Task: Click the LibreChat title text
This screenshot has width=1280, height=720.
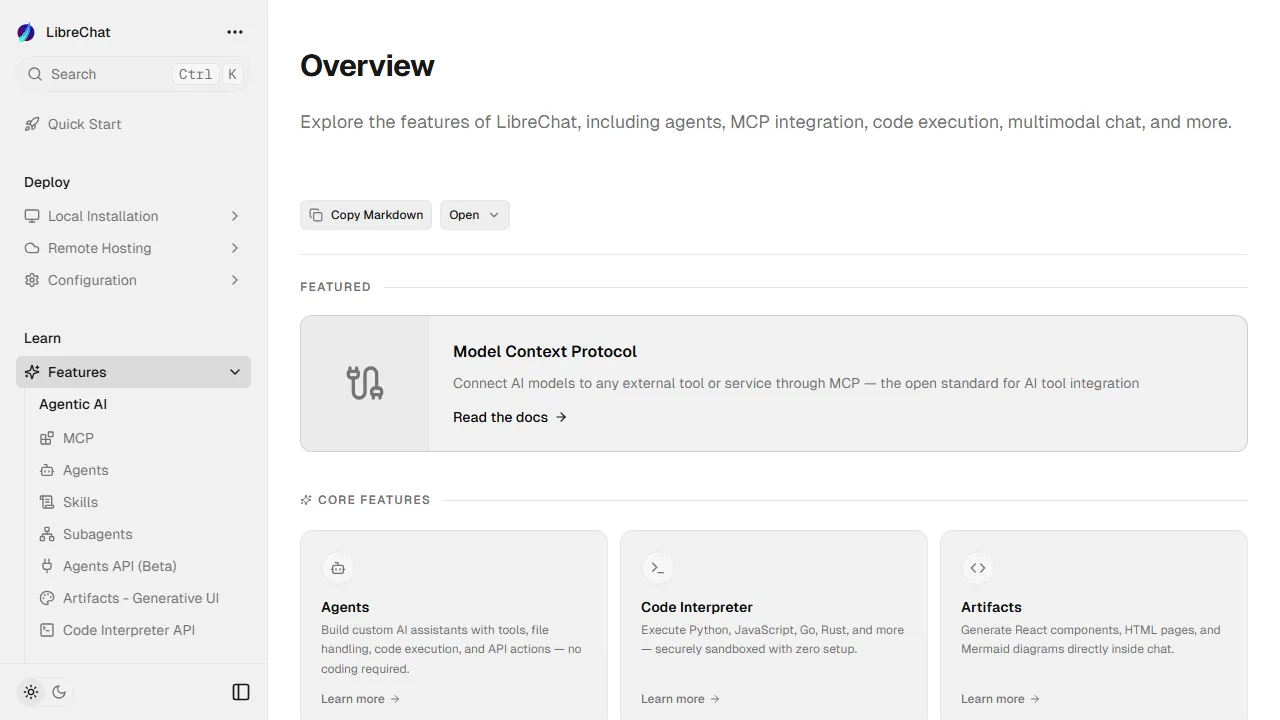Action: [x=78, y=32]
